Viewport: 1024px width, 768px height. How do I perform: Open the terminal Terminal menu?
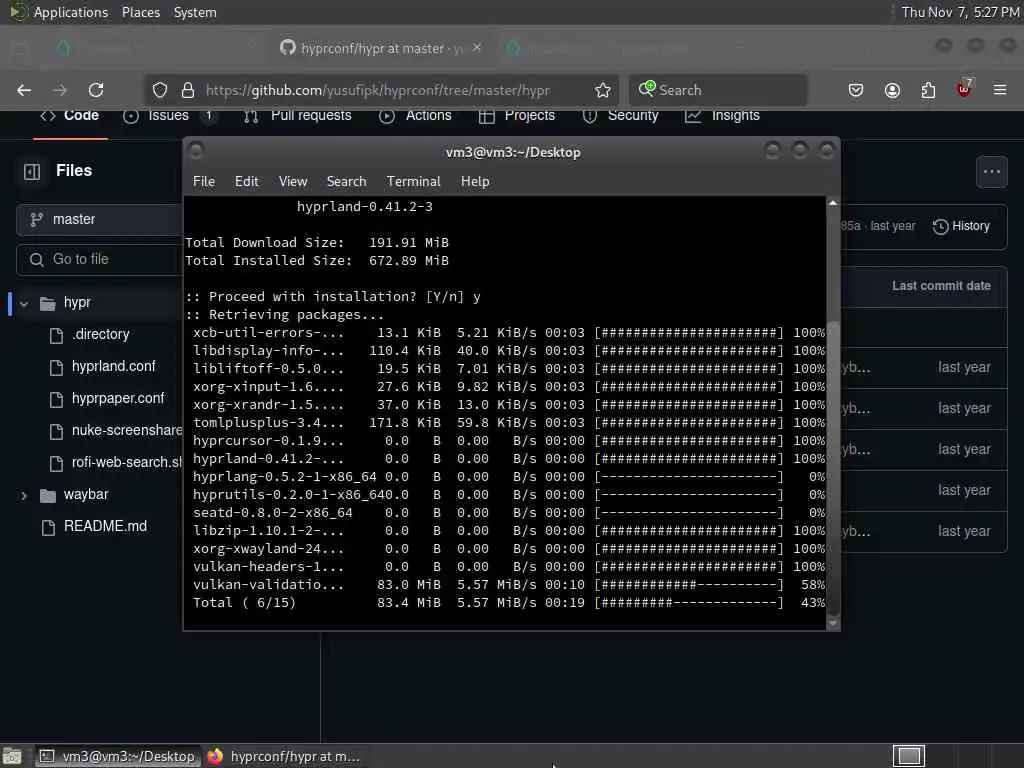point(413,182)
